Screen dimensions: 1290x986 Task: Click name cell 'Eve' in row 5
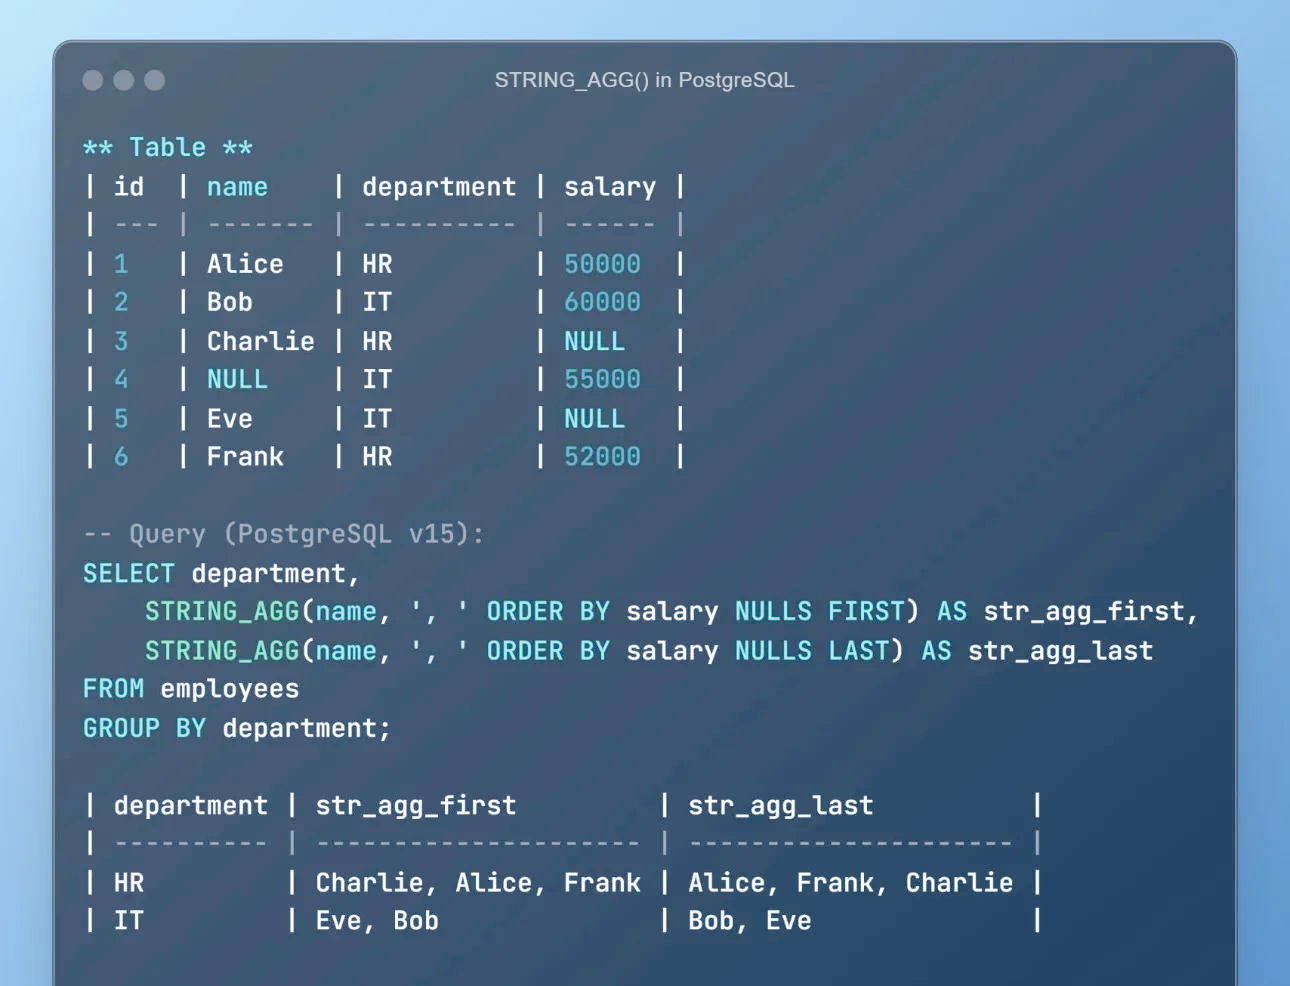tap(229, 419)
